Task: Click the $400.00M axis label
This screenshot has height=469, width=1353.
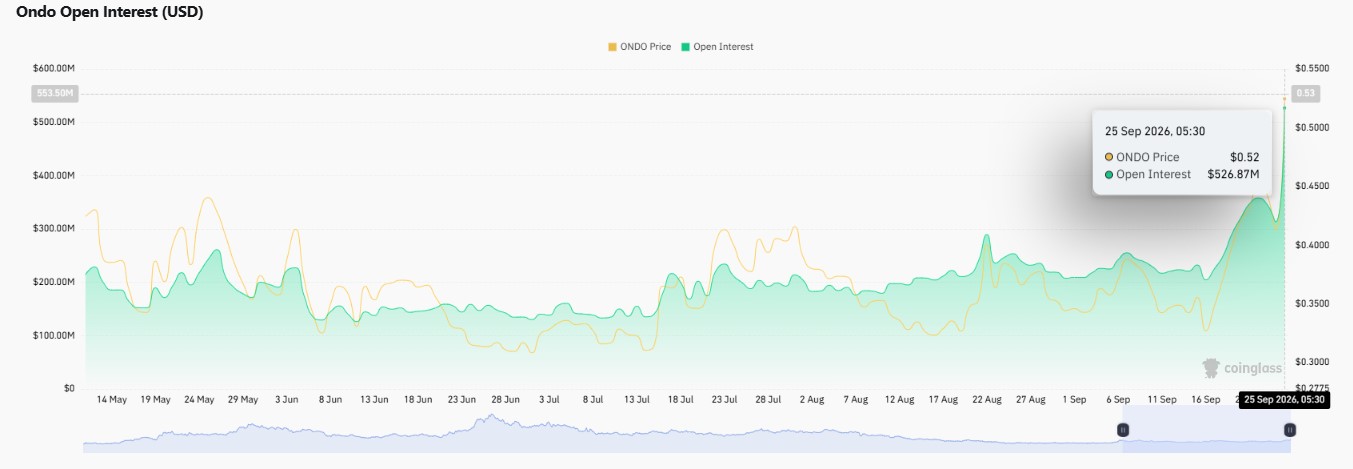Action: tap(55, 175)
